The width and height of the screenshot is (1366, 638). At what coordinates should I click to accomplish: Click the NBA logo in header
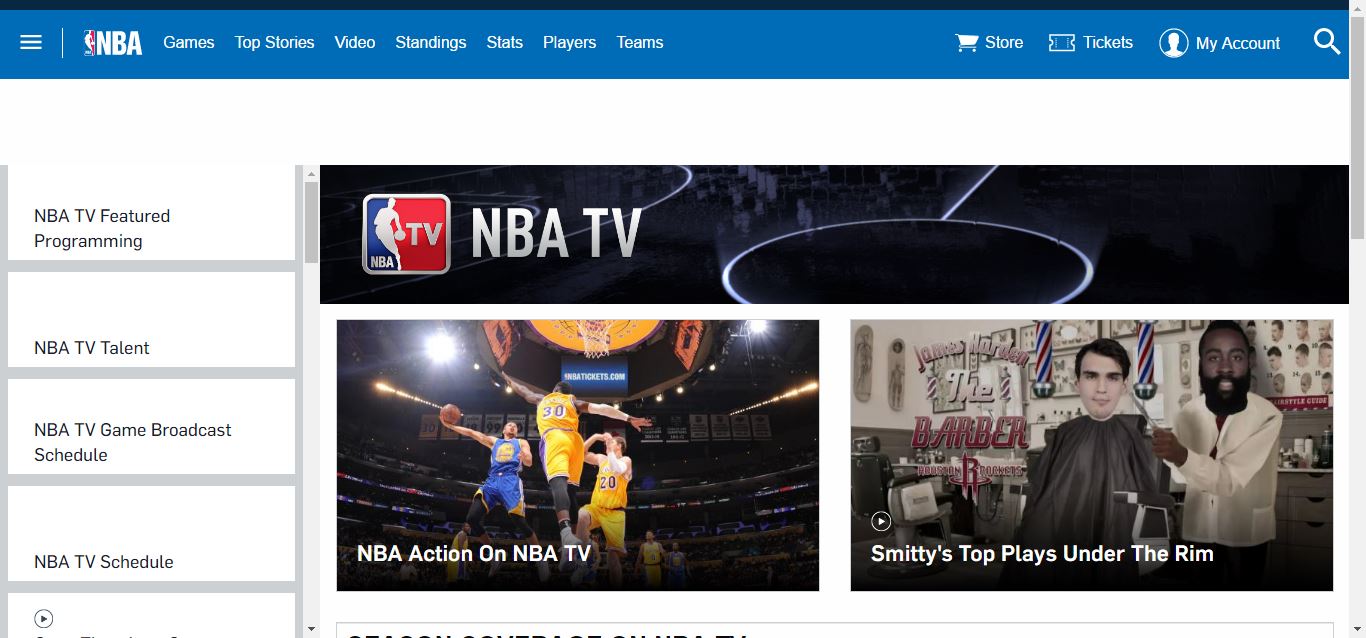[x=113, y=43]
